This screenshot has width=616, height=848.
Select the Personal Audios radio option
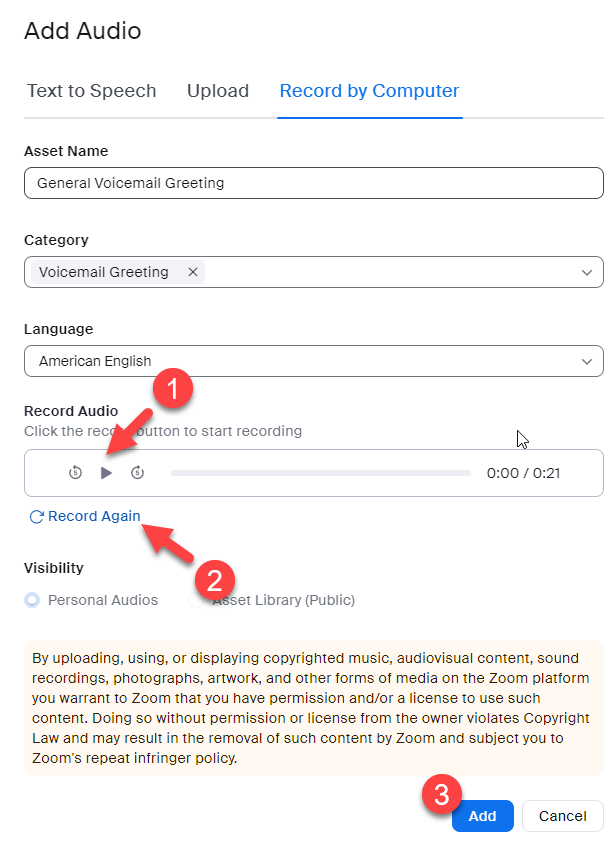coord(33,600)
